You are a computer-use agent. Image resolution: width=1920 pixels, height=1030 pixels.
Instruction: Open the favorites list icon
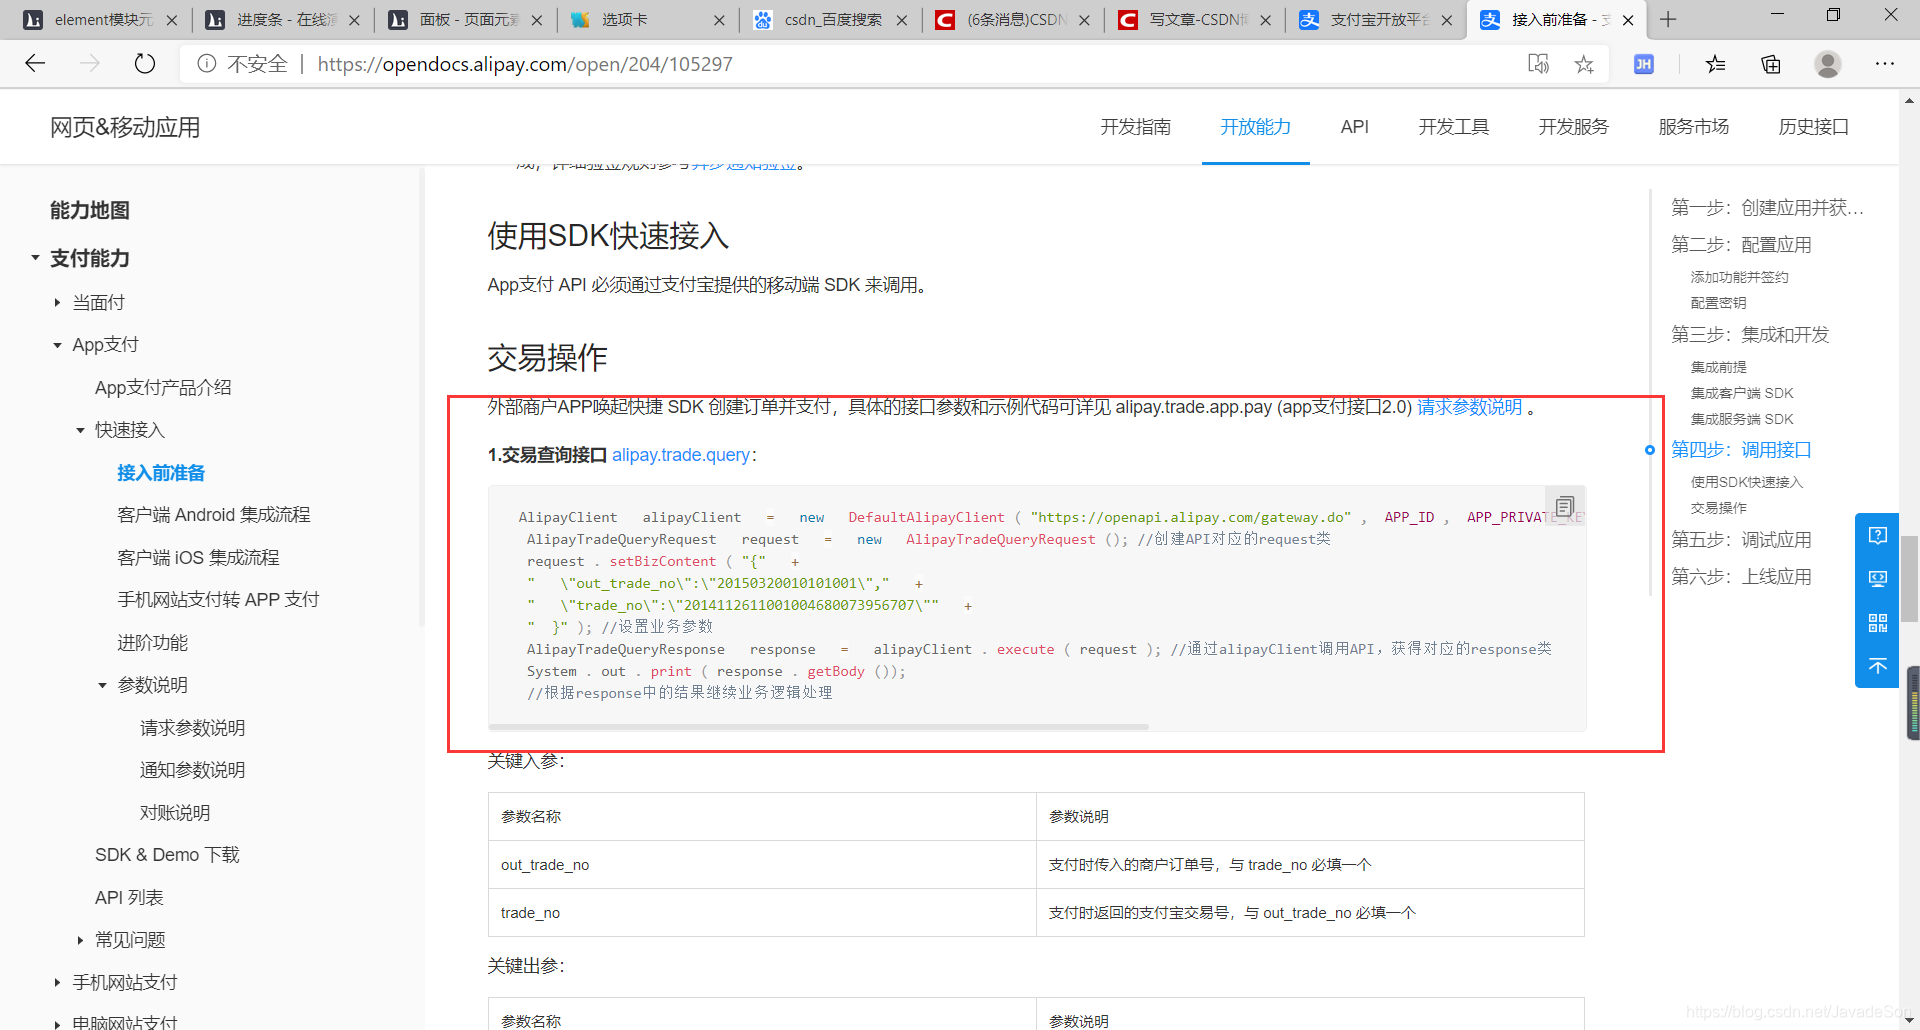(1716, 64)
